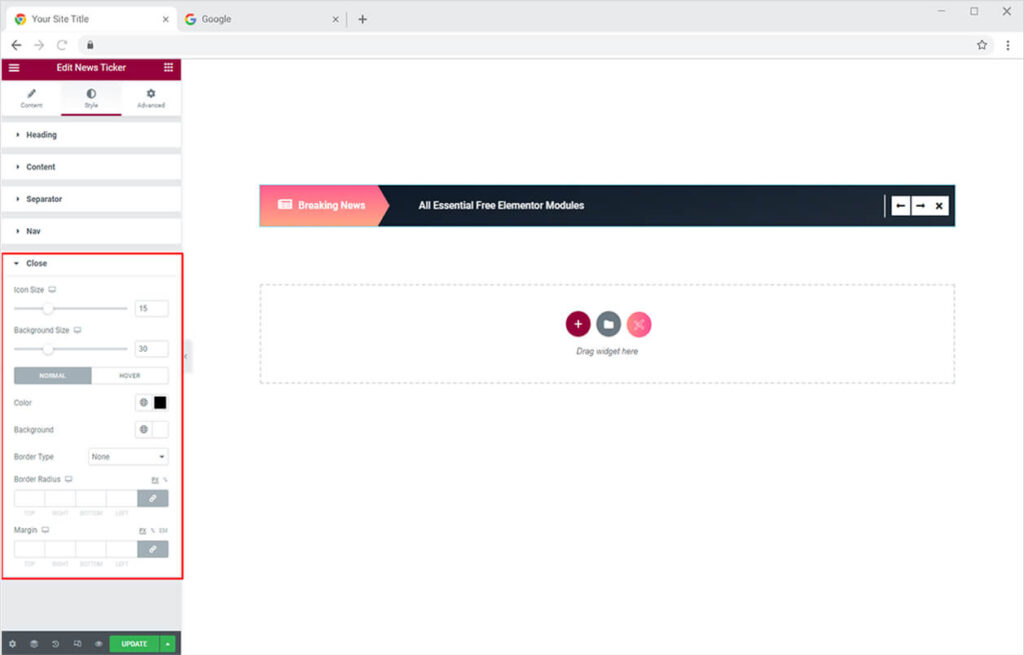Screen dimensions: 1024x655
Task: Switch to the Hover state
Action: coord(130,376)
